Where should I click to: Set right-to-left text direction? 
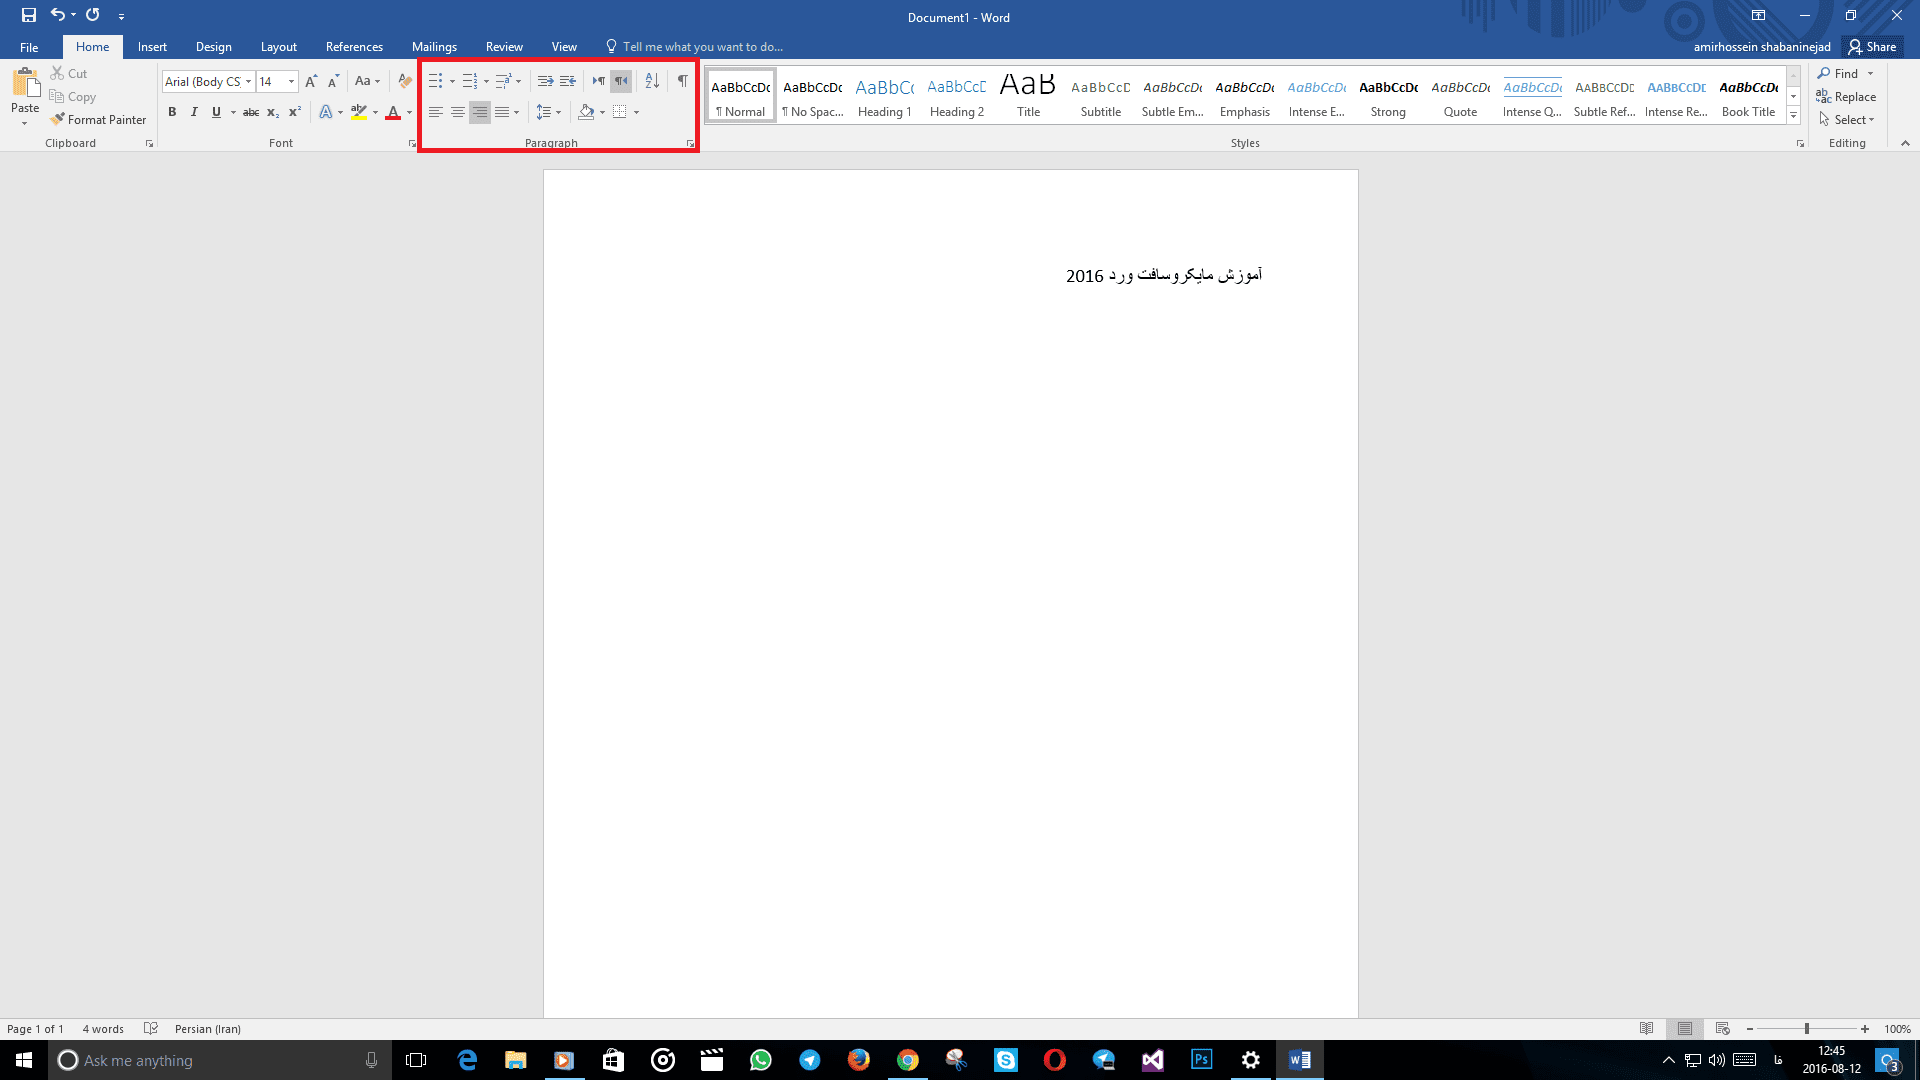[621, 81]
